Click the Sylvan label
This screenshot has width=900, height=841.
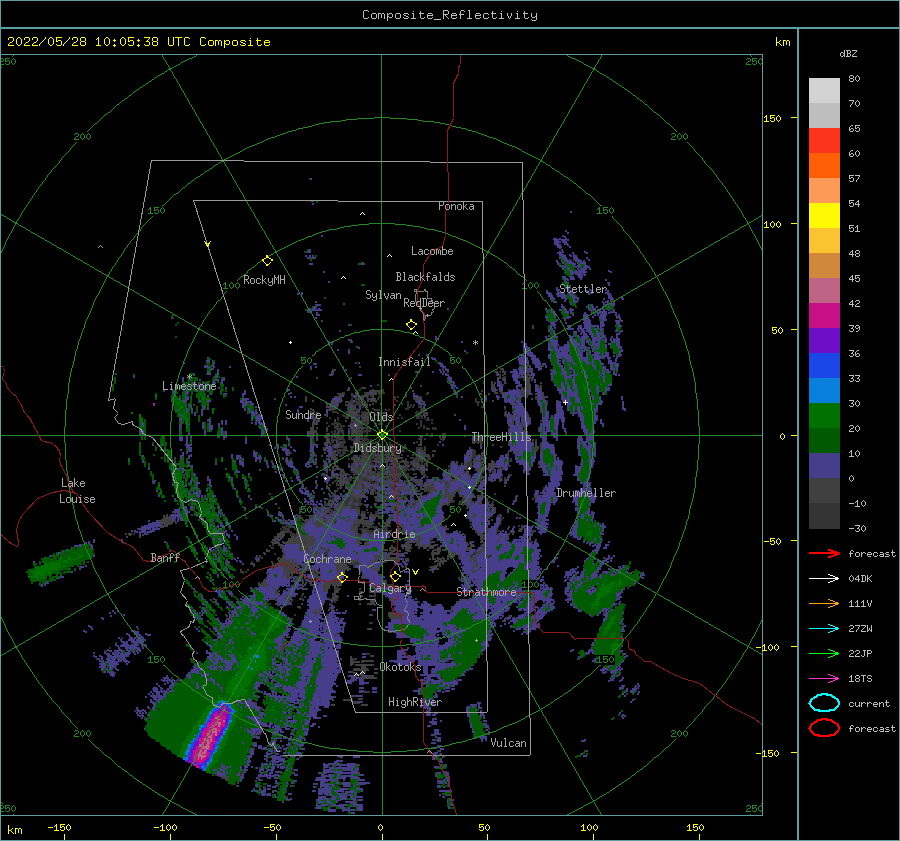[383, 295]
